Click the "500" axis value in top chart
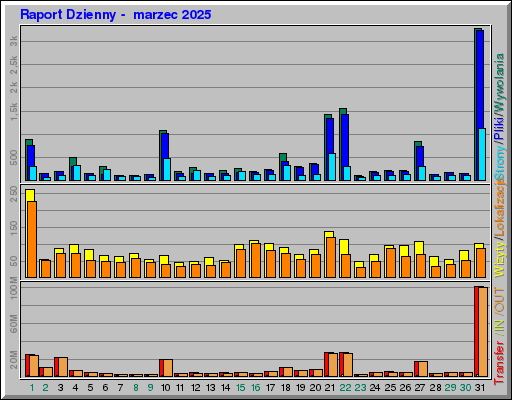Viewport: 512px width, 400px height. coord(14,157)
